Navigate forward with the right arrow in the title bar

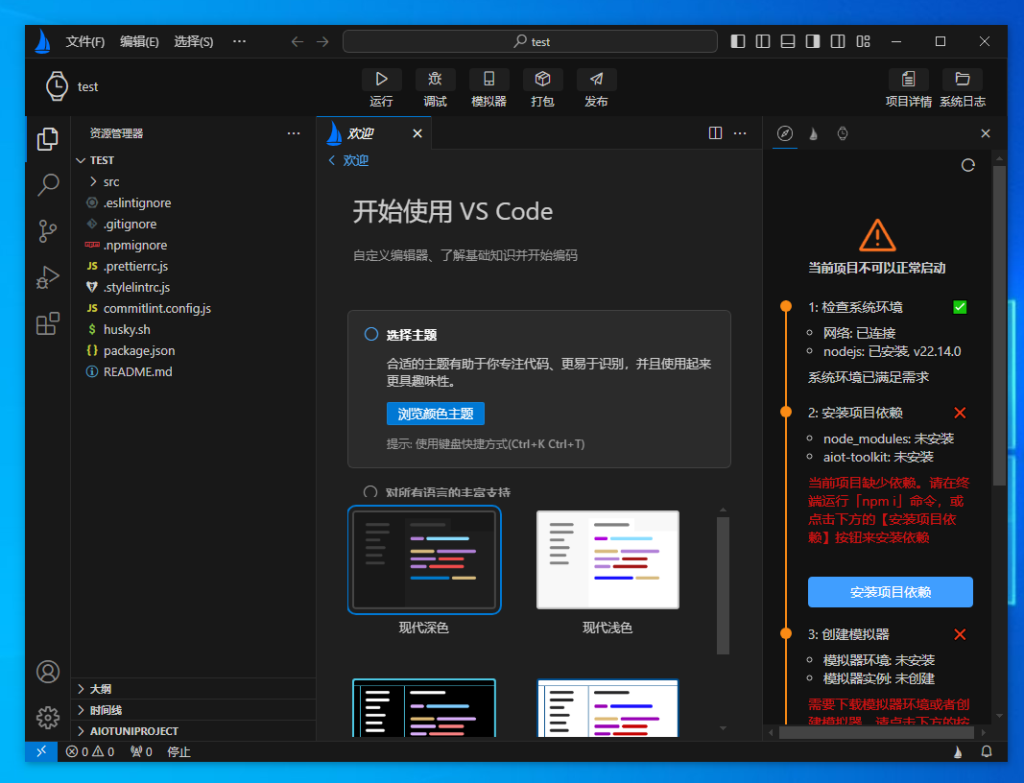323,42
